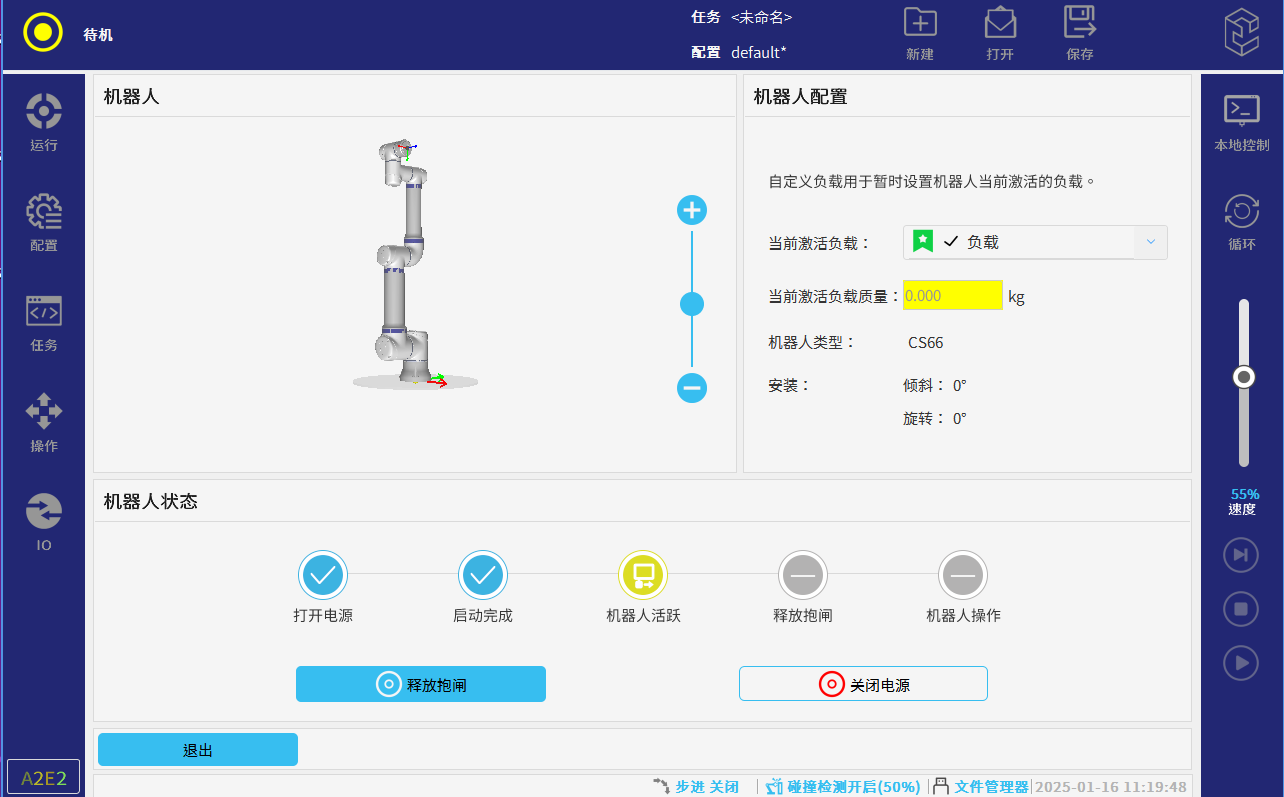Image resolution: width=1284 pixels, height=797 pixels.
Task: Click the 新建 (New) task icon
Action: coord(919,34)
